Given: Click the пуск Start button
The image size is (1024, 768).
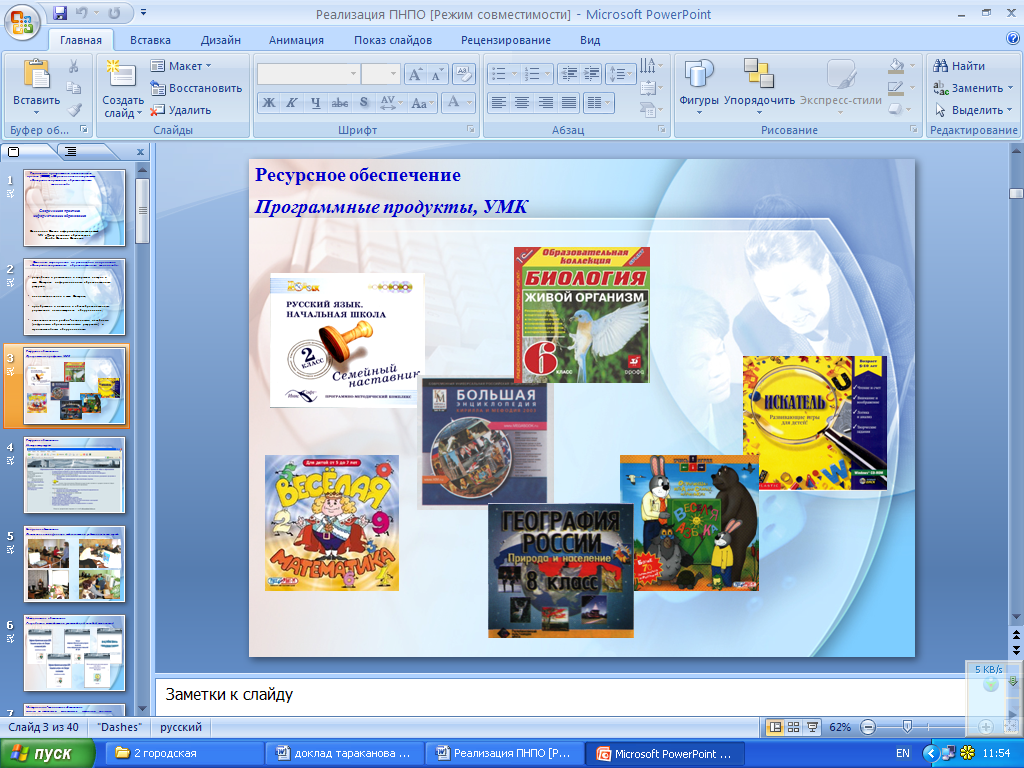Looking at the screenshot, I should coord(47,754).
